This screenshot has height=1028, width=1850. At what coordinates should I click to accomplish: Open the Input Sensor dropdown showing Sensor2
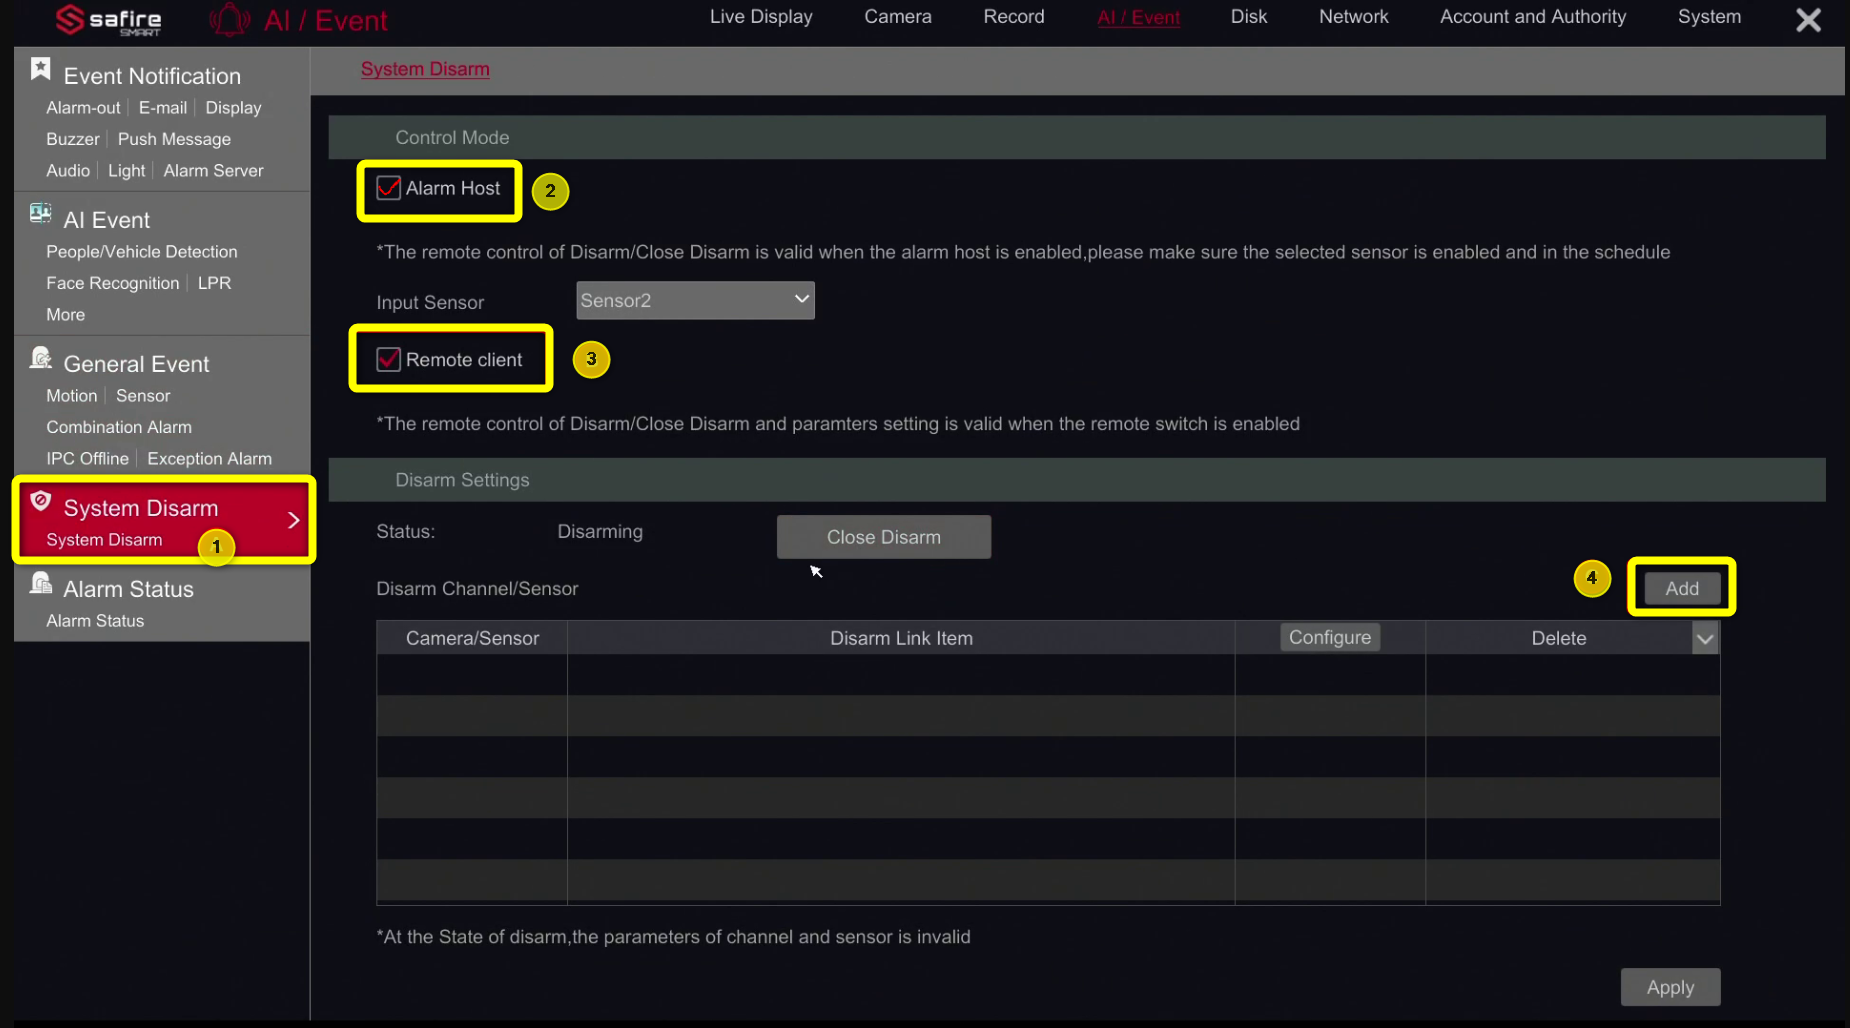(x=694, y=300)
